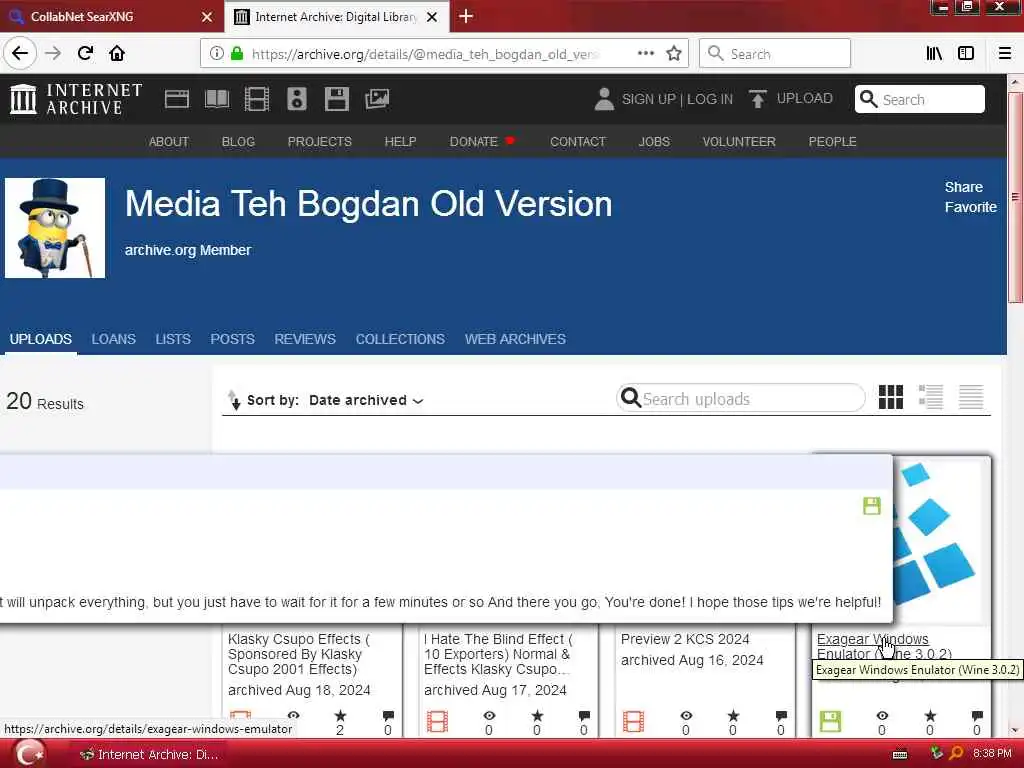Open the Firefox hamburger menu

click(x=1005, y=54)
